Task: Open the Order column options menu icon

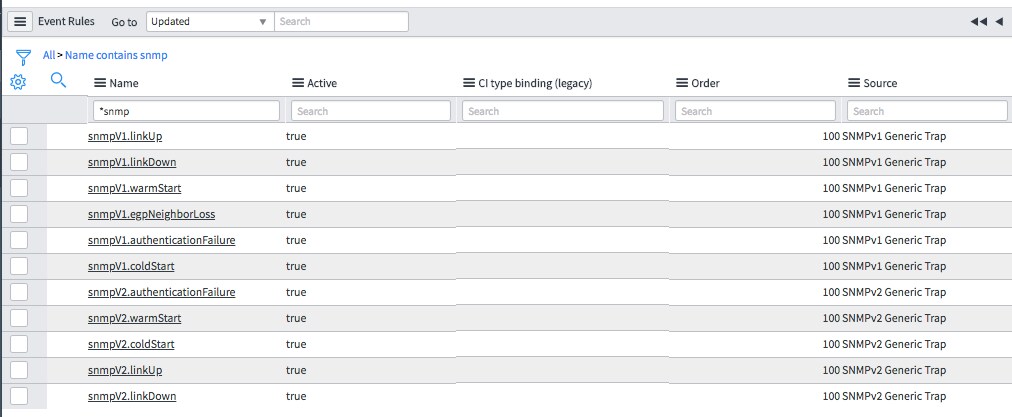Action: click(682, 83)
